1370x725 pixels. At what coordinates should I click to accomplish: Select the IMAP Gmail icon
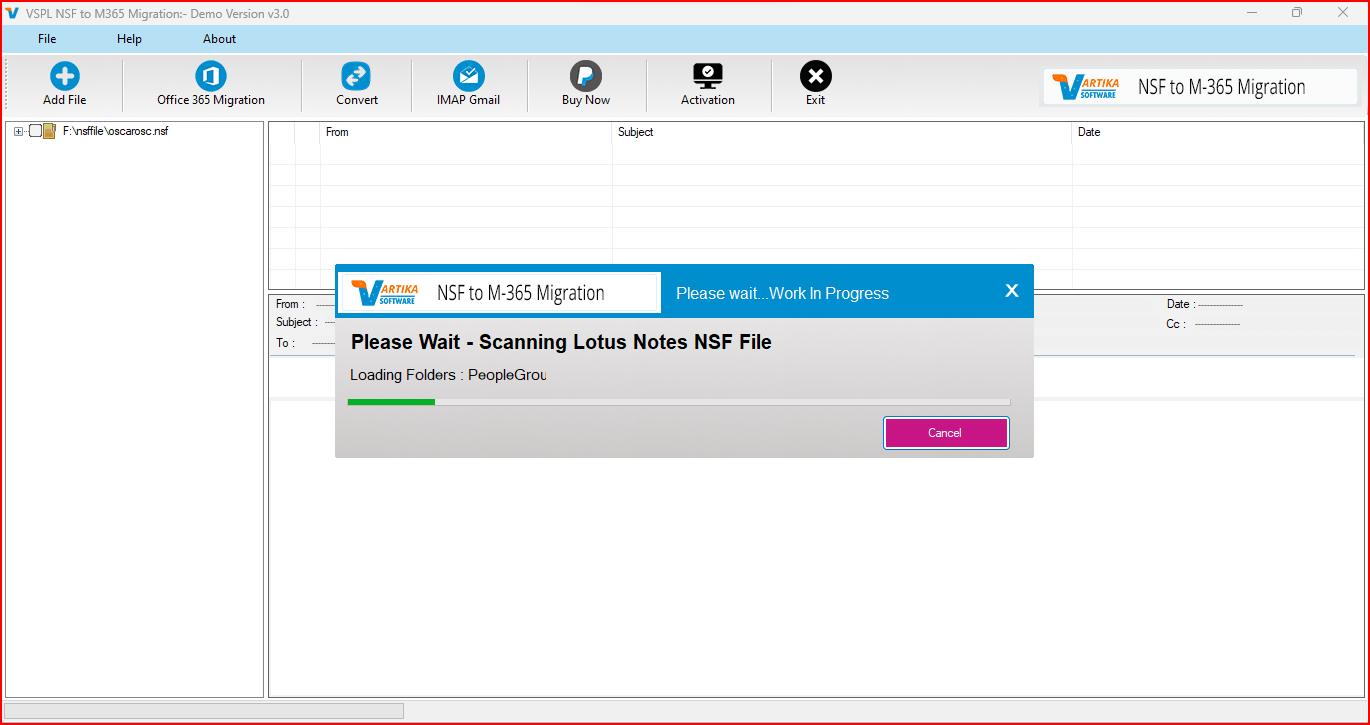pos(468,77)
